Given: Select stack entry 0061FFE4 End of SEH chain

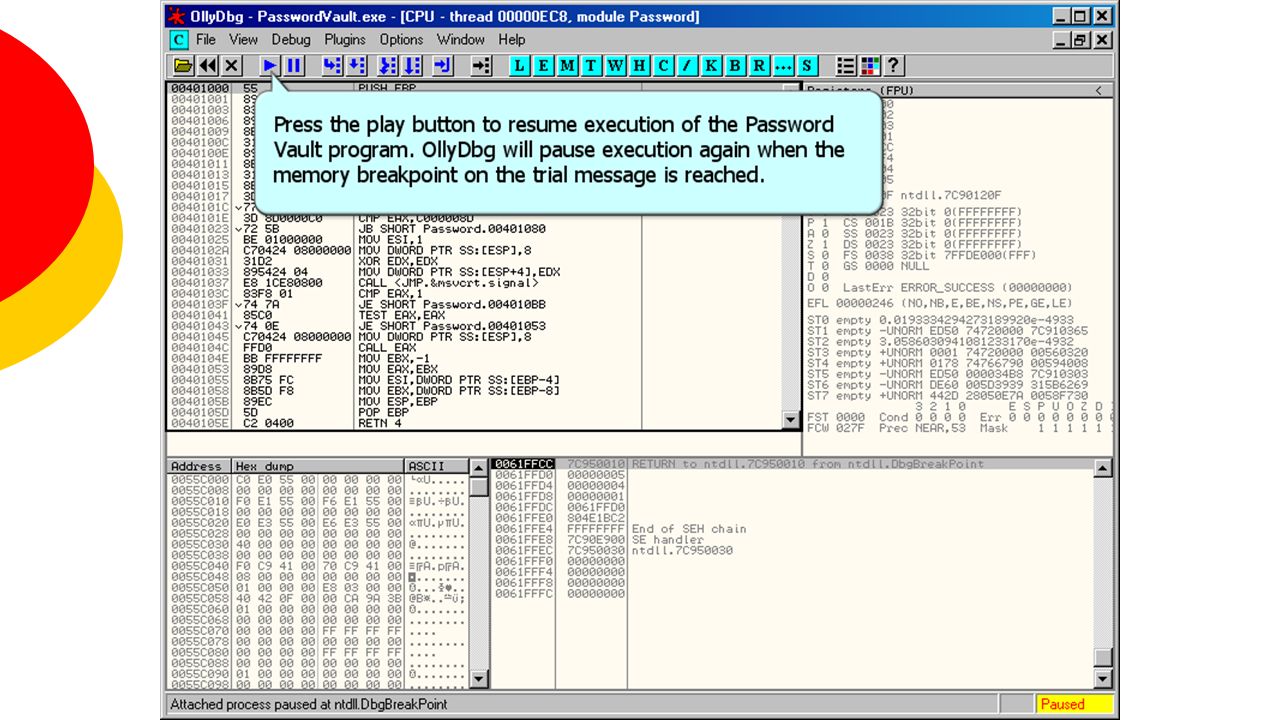Looking at the screenshot, I should pos(794,529).
